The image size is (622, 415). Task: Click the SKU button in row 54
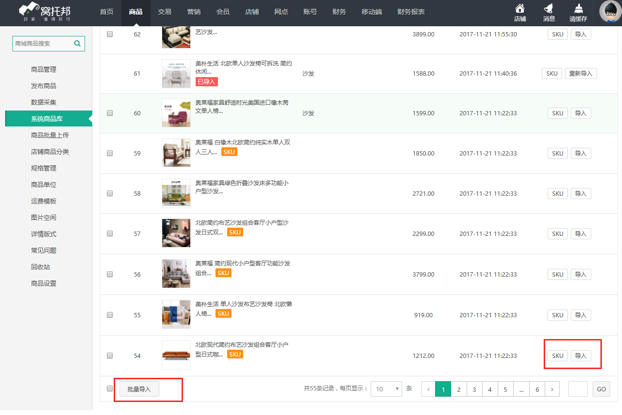coord(557,355)
